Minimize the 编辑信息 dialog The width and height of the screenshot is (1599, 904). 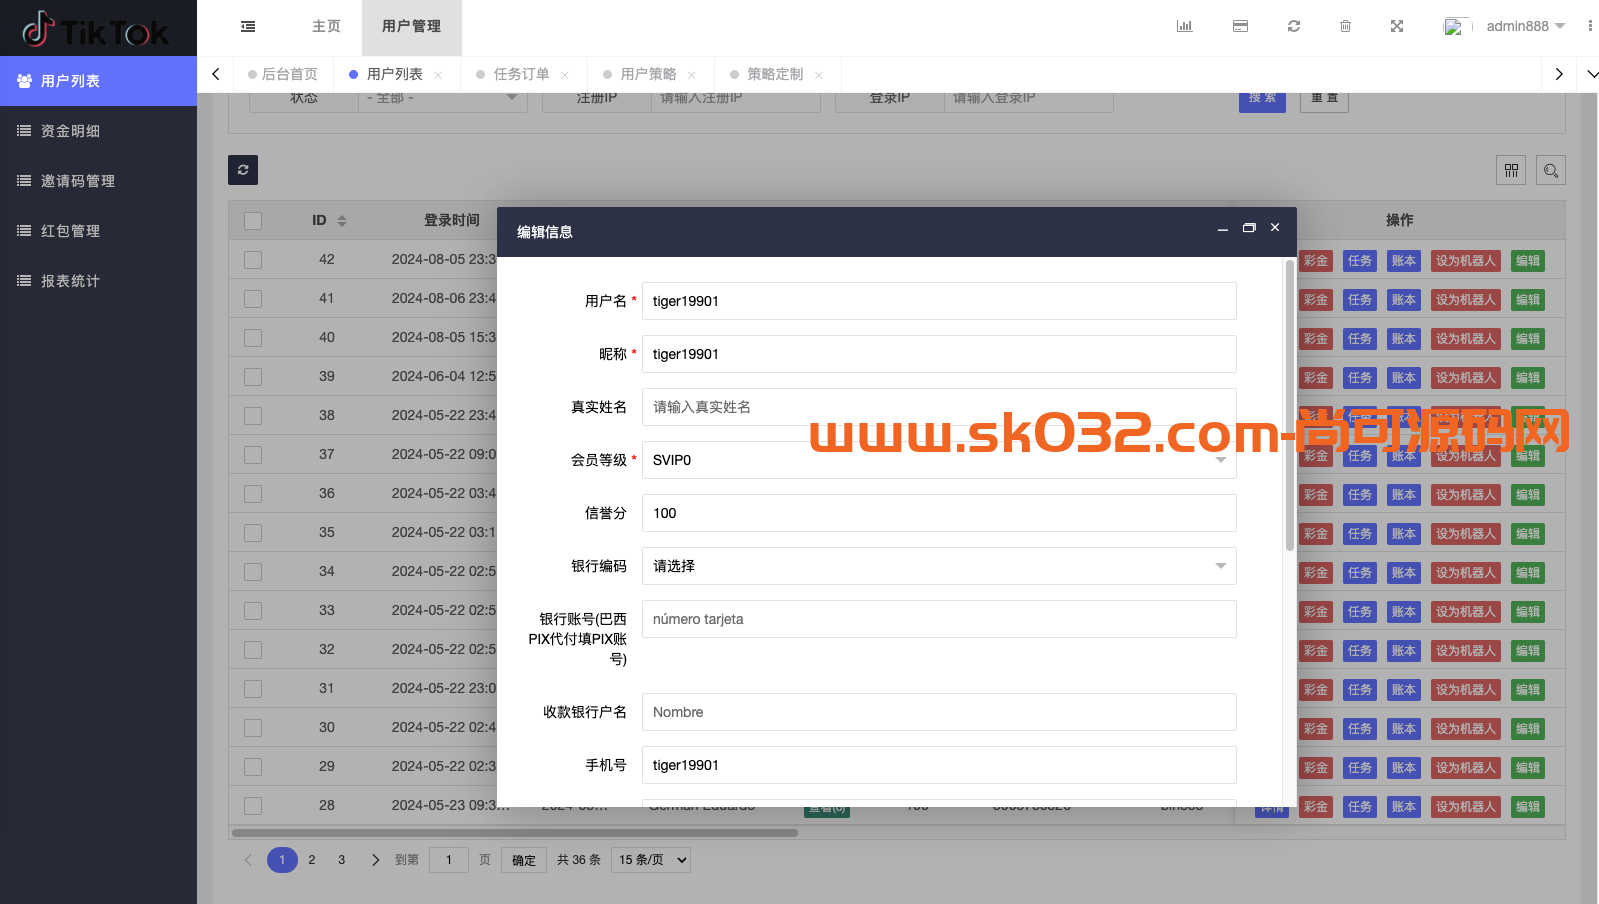[x=1222, y=229]
